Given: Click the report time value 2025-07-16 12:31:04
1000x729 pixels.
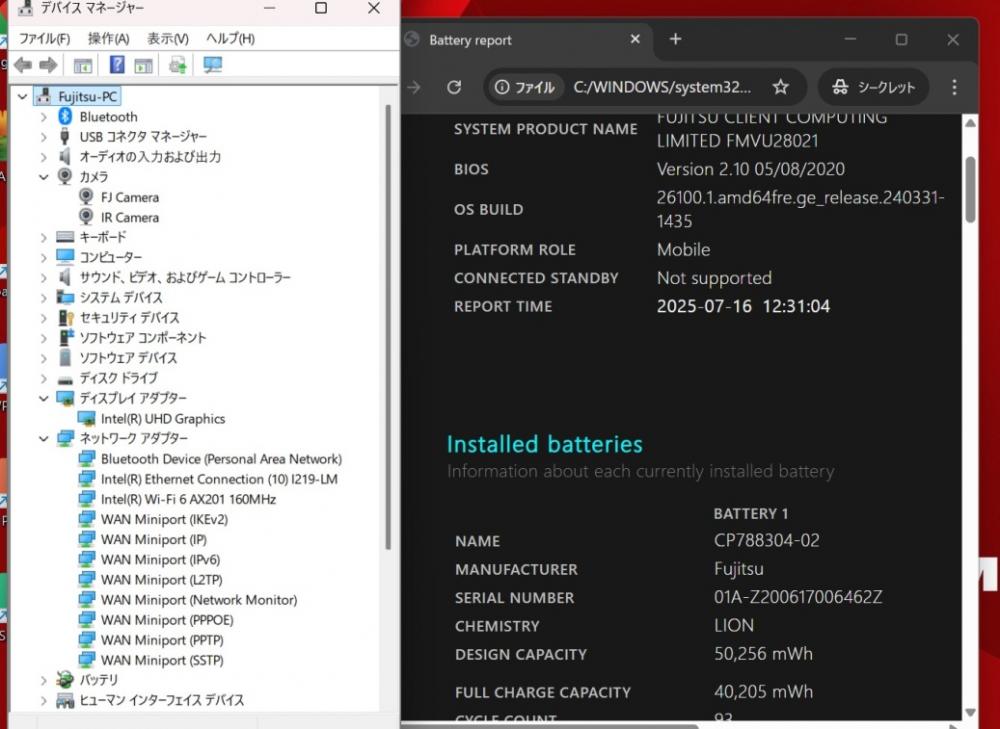Looking at the screenshot, I should coord(744,306).
